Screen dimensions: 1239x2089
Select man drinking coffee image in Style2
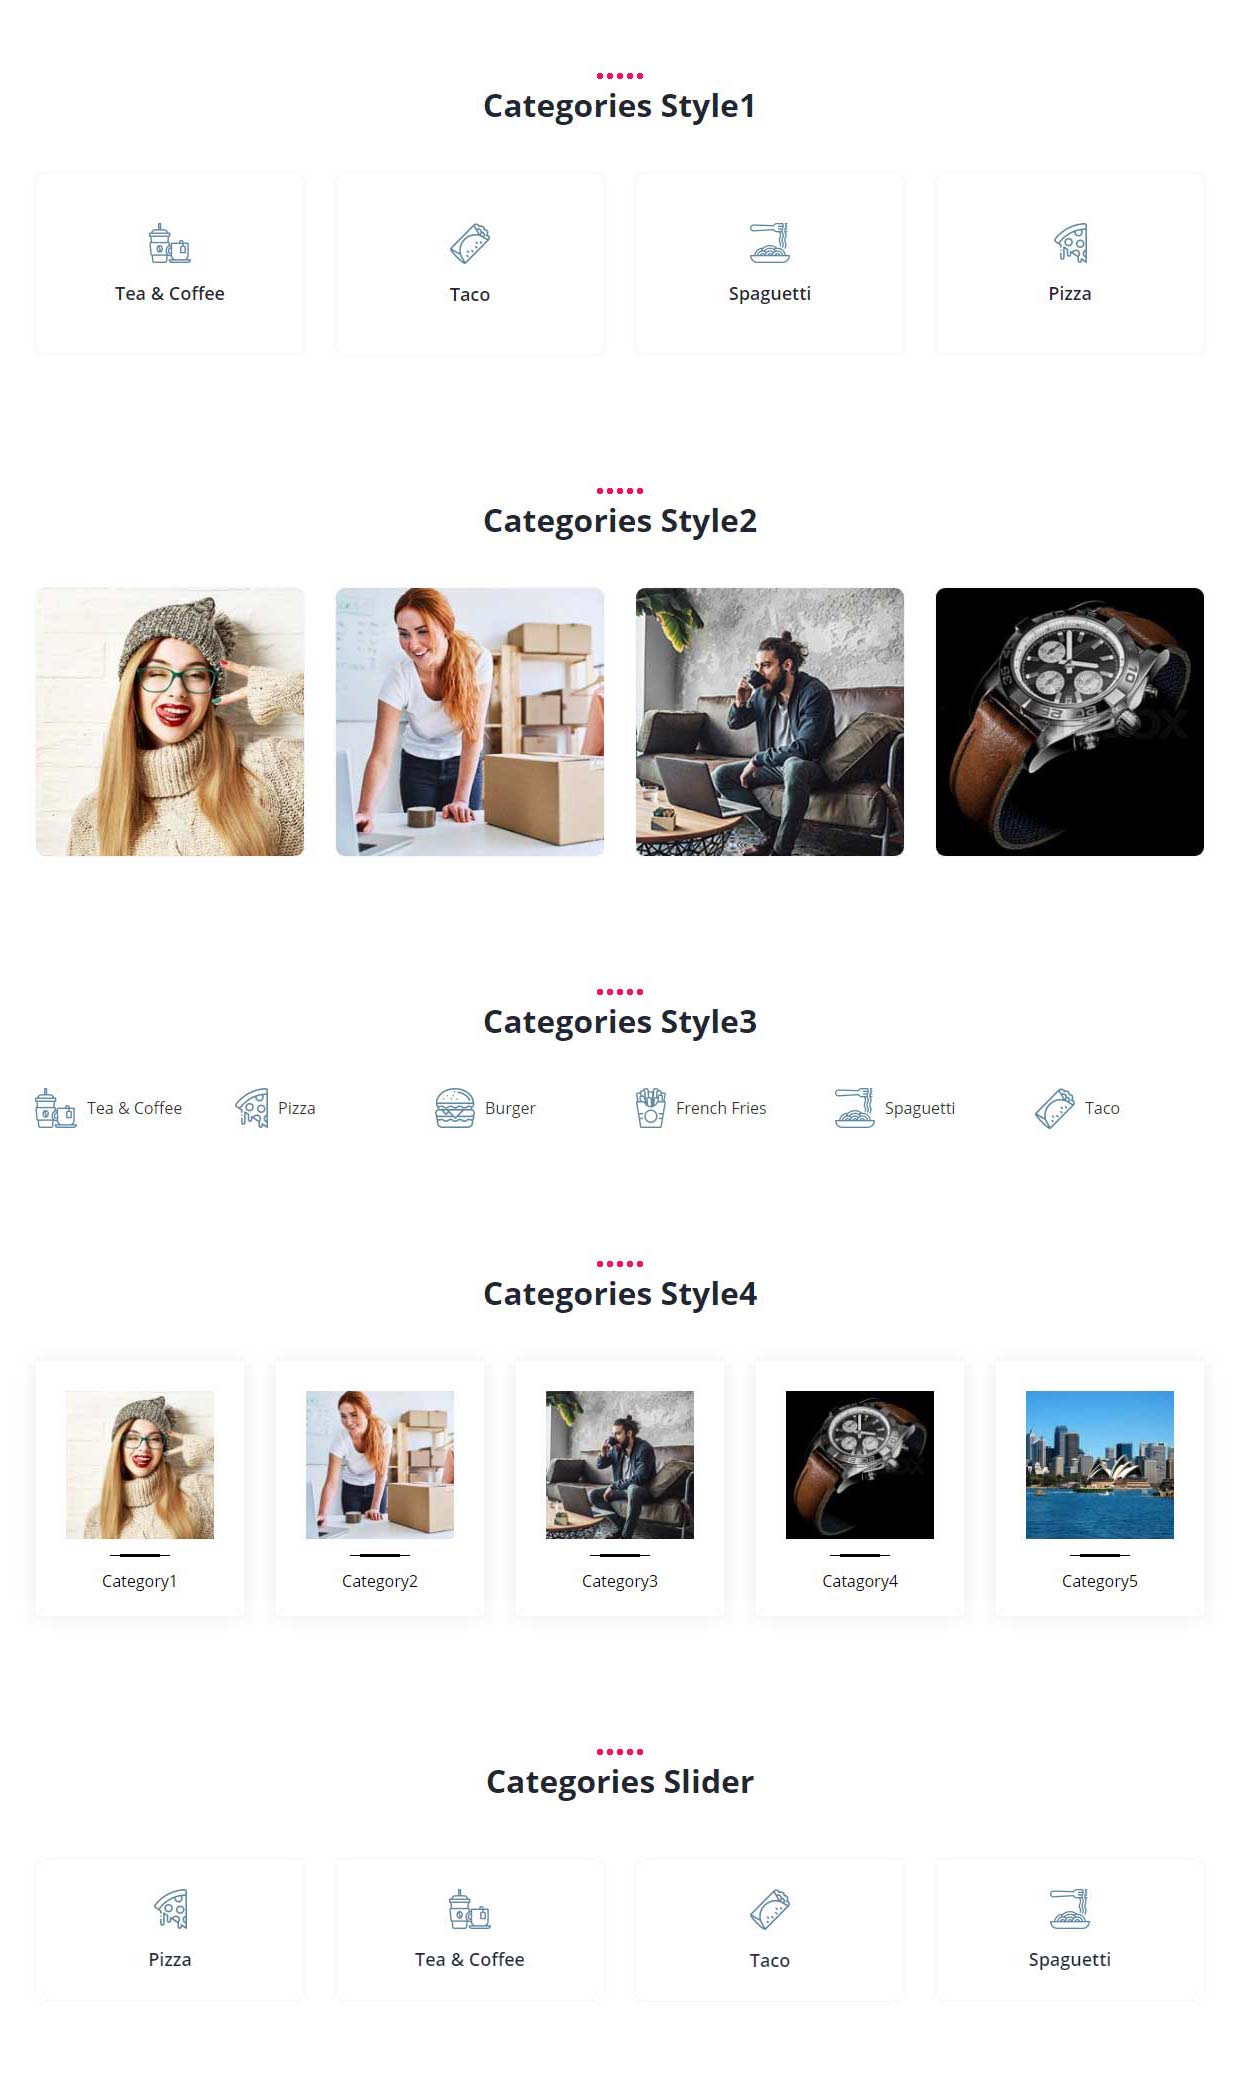coord(770,722)
